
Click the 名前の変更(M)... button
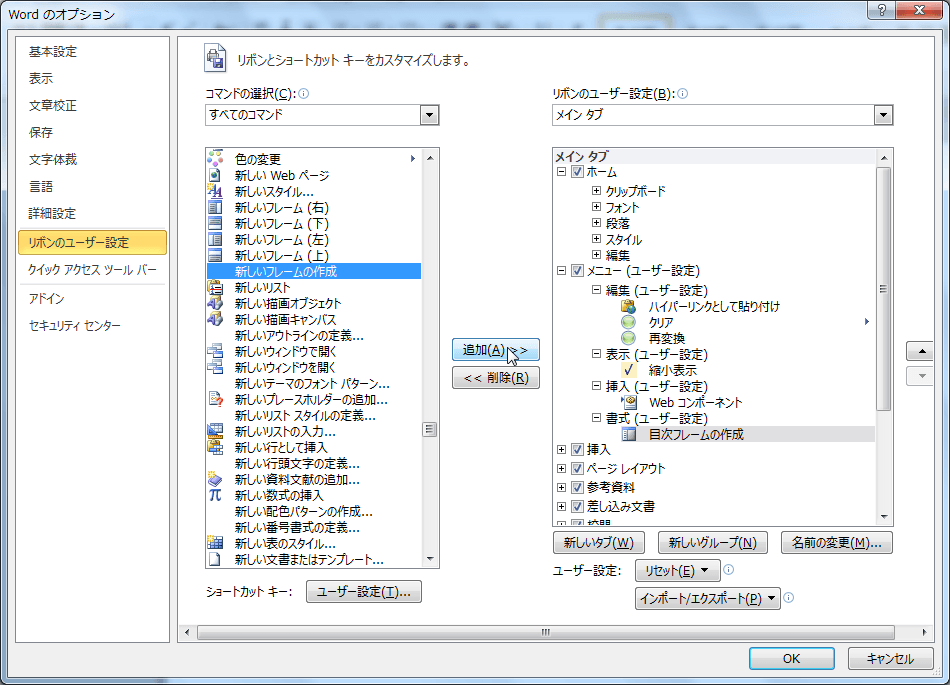837,542
